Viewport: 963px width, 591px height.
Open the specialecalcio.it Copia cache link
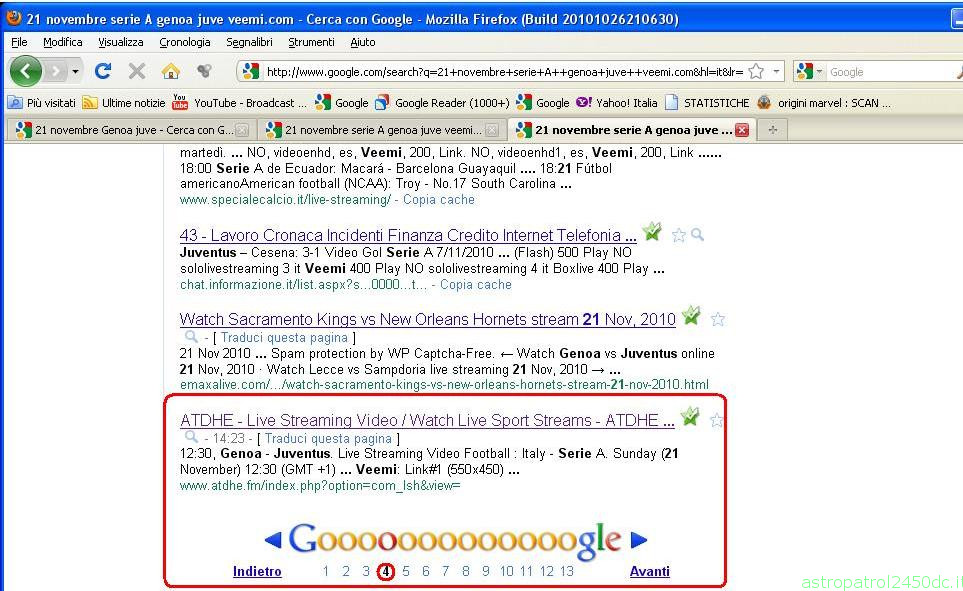pos(439,200)
